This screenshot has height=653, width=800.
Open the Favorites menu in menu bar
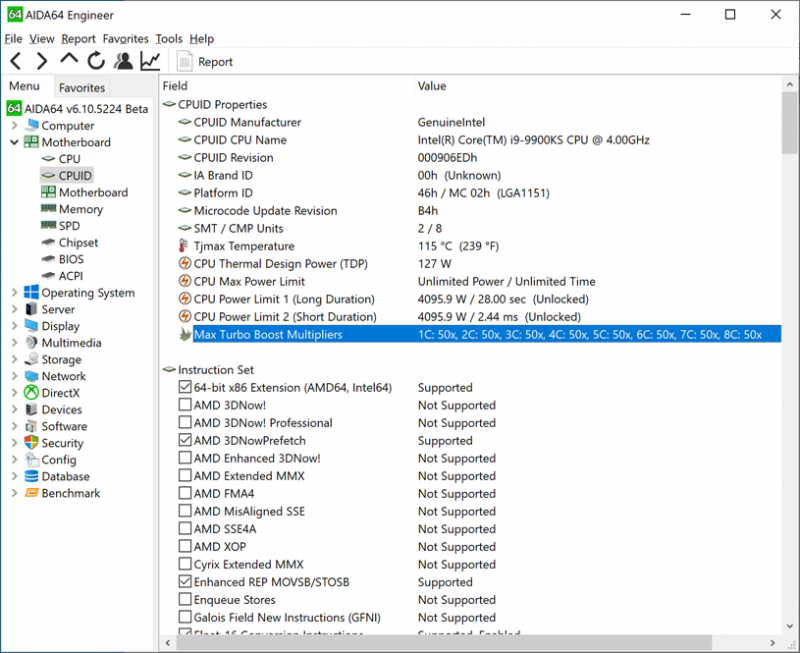126,39
